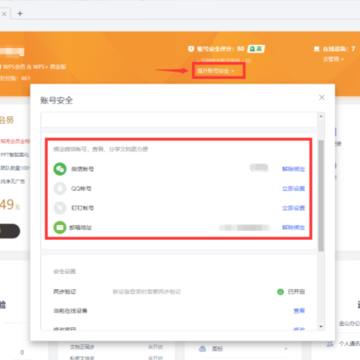Click the grey DingTalk account icon
The height and width of the screenshot is (360, 360).
60,208
